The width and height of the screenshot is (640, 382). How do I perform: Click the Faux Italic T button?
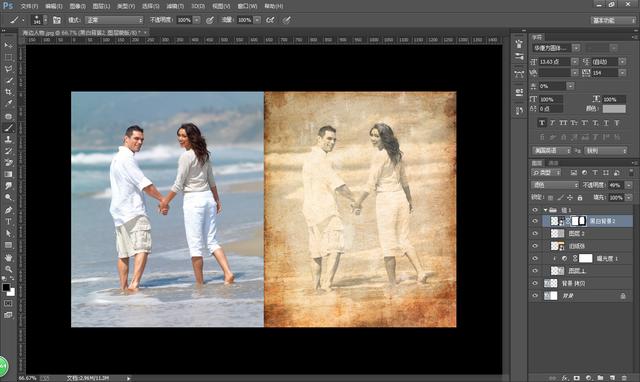(x=553, y=123)
